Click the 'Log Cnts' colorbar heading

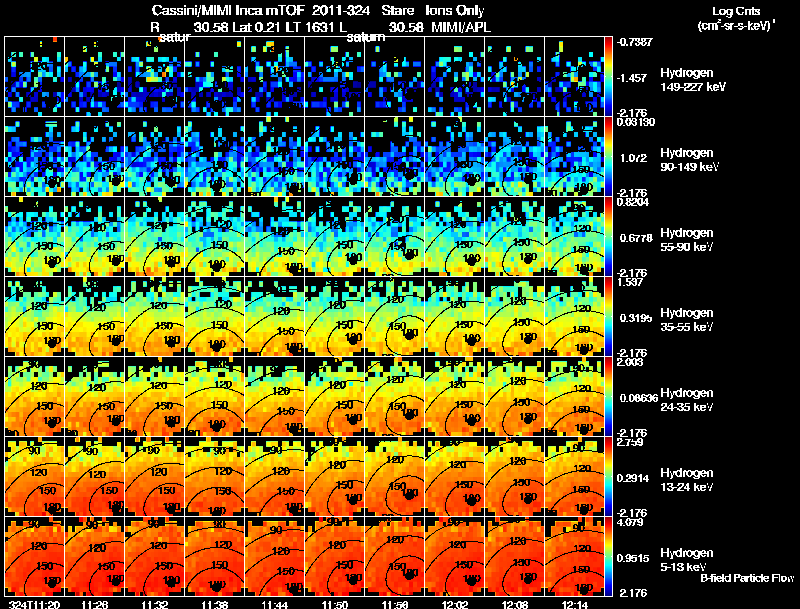(x=736, y=11)
